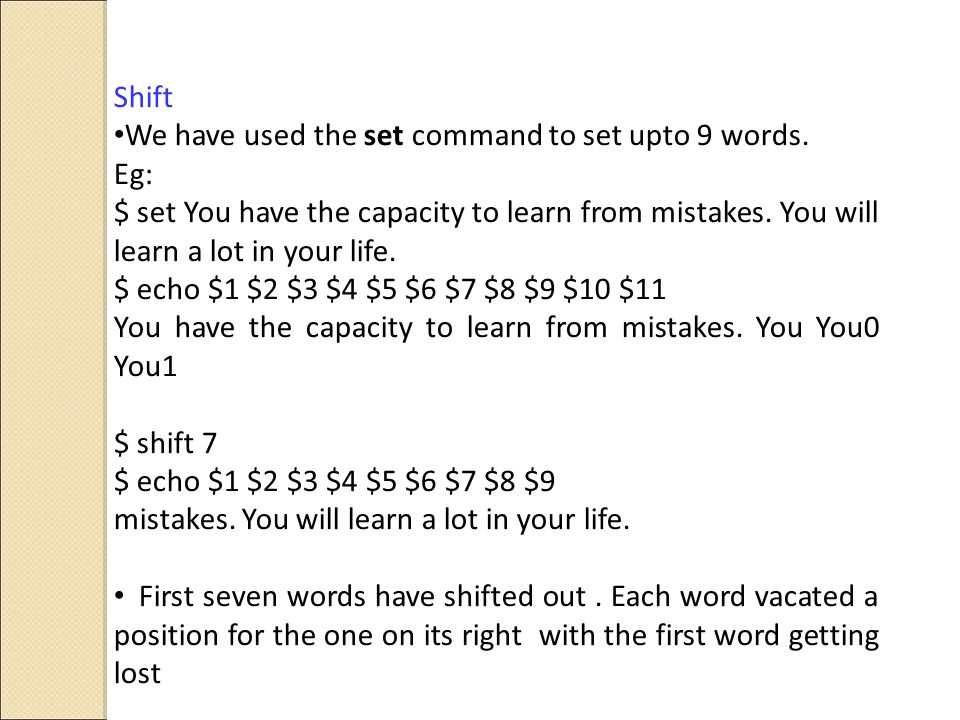960x720 pixels.
Task: Click the bullet before First seven words
Action: coord(119,596)
